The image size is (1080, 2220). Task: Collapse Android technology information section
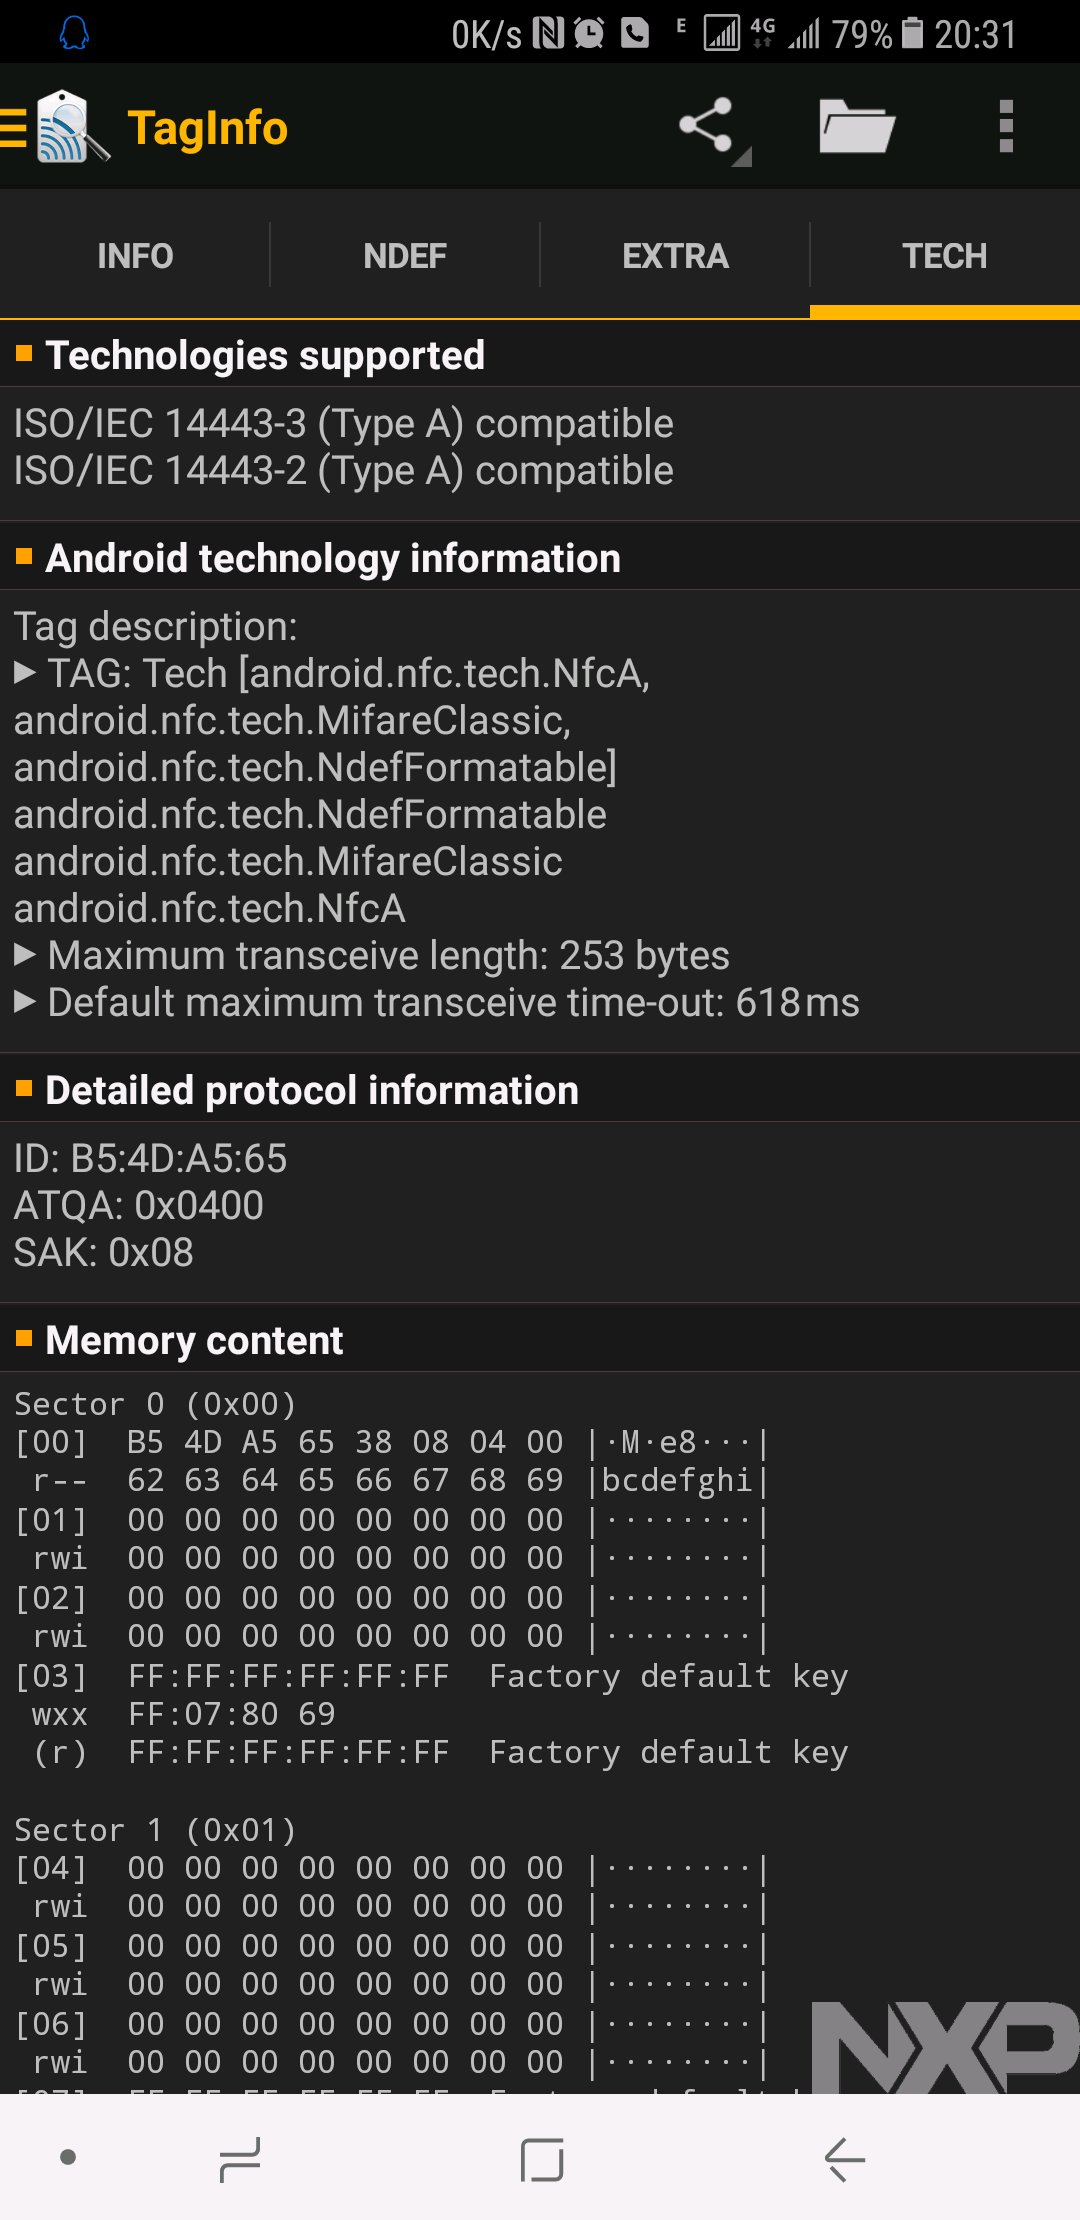tap(332, 558)
